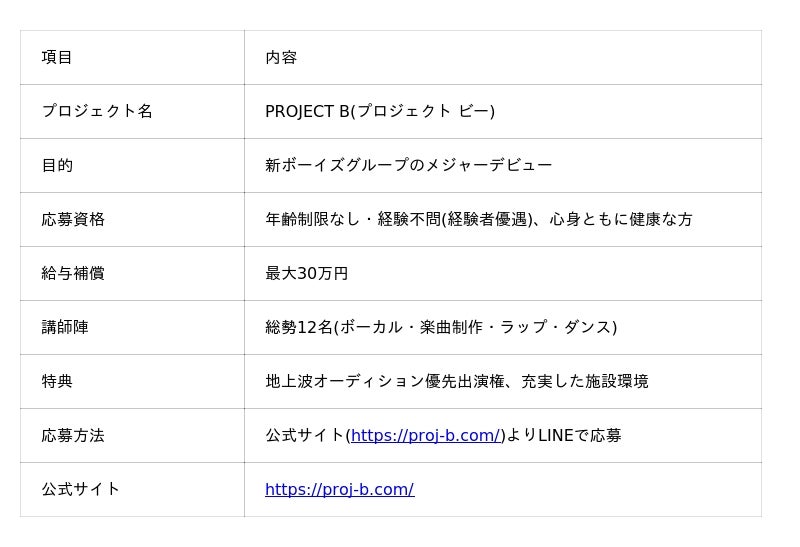Open the link in the 公式サイト row

pyautogui.click(x=339, y=490)
